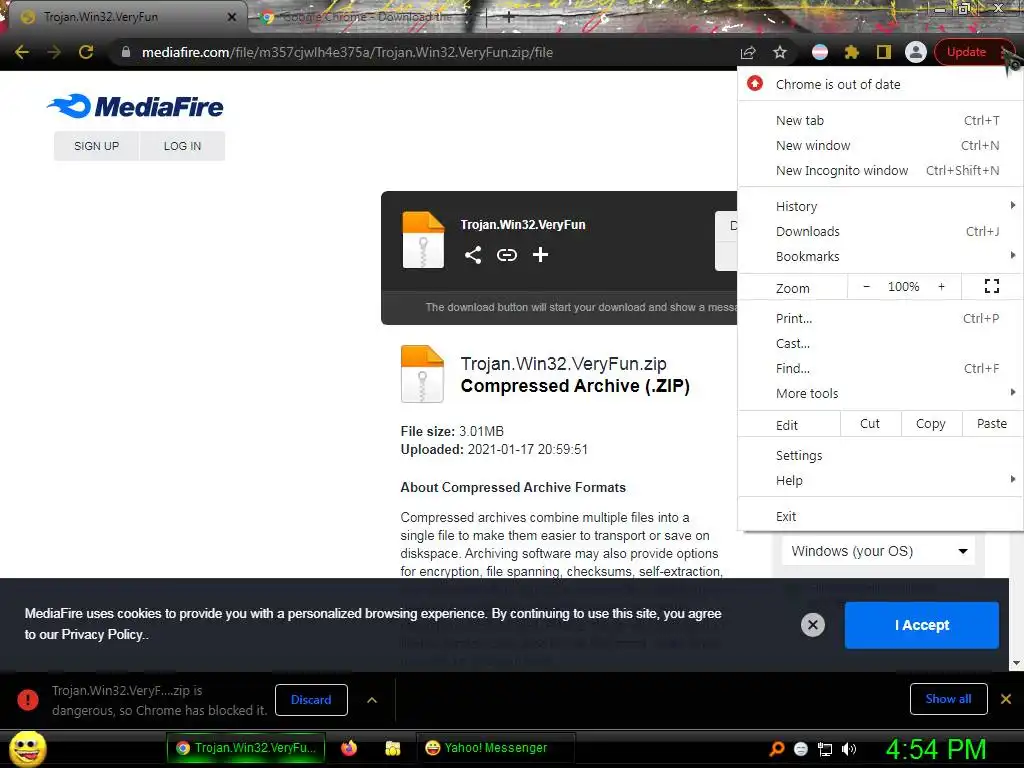Dismiss the cookie banner with X icon
1024x768 pixels.
pos(812,625)
